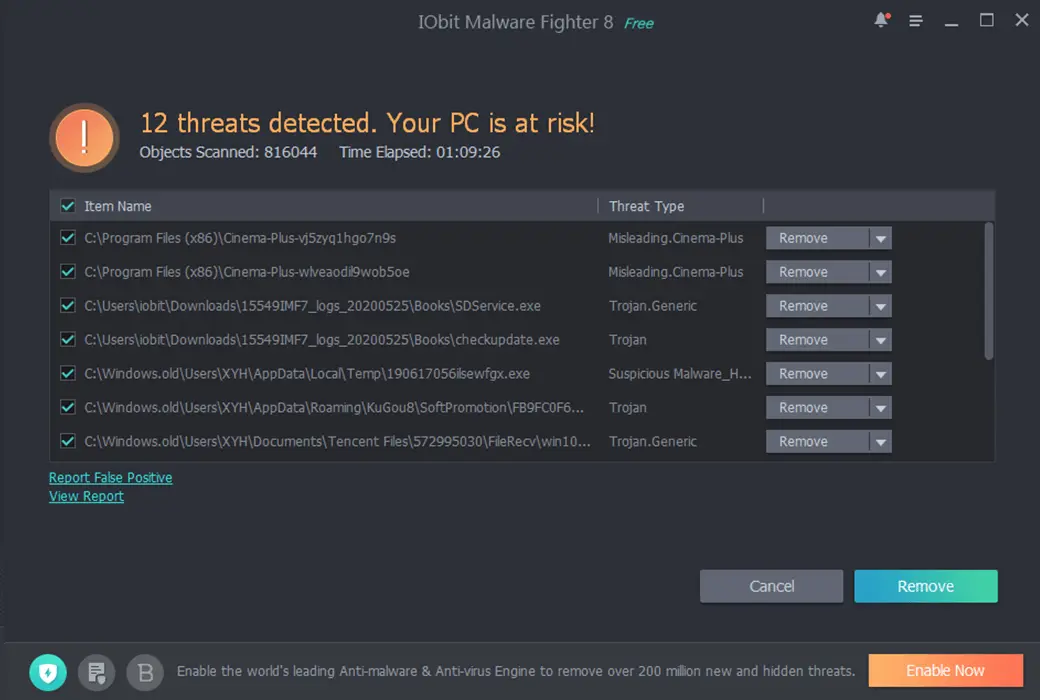Click Remove for the Tencent Files row
The width and height of the screenshot is (1040, 700).
coord(817,441)
